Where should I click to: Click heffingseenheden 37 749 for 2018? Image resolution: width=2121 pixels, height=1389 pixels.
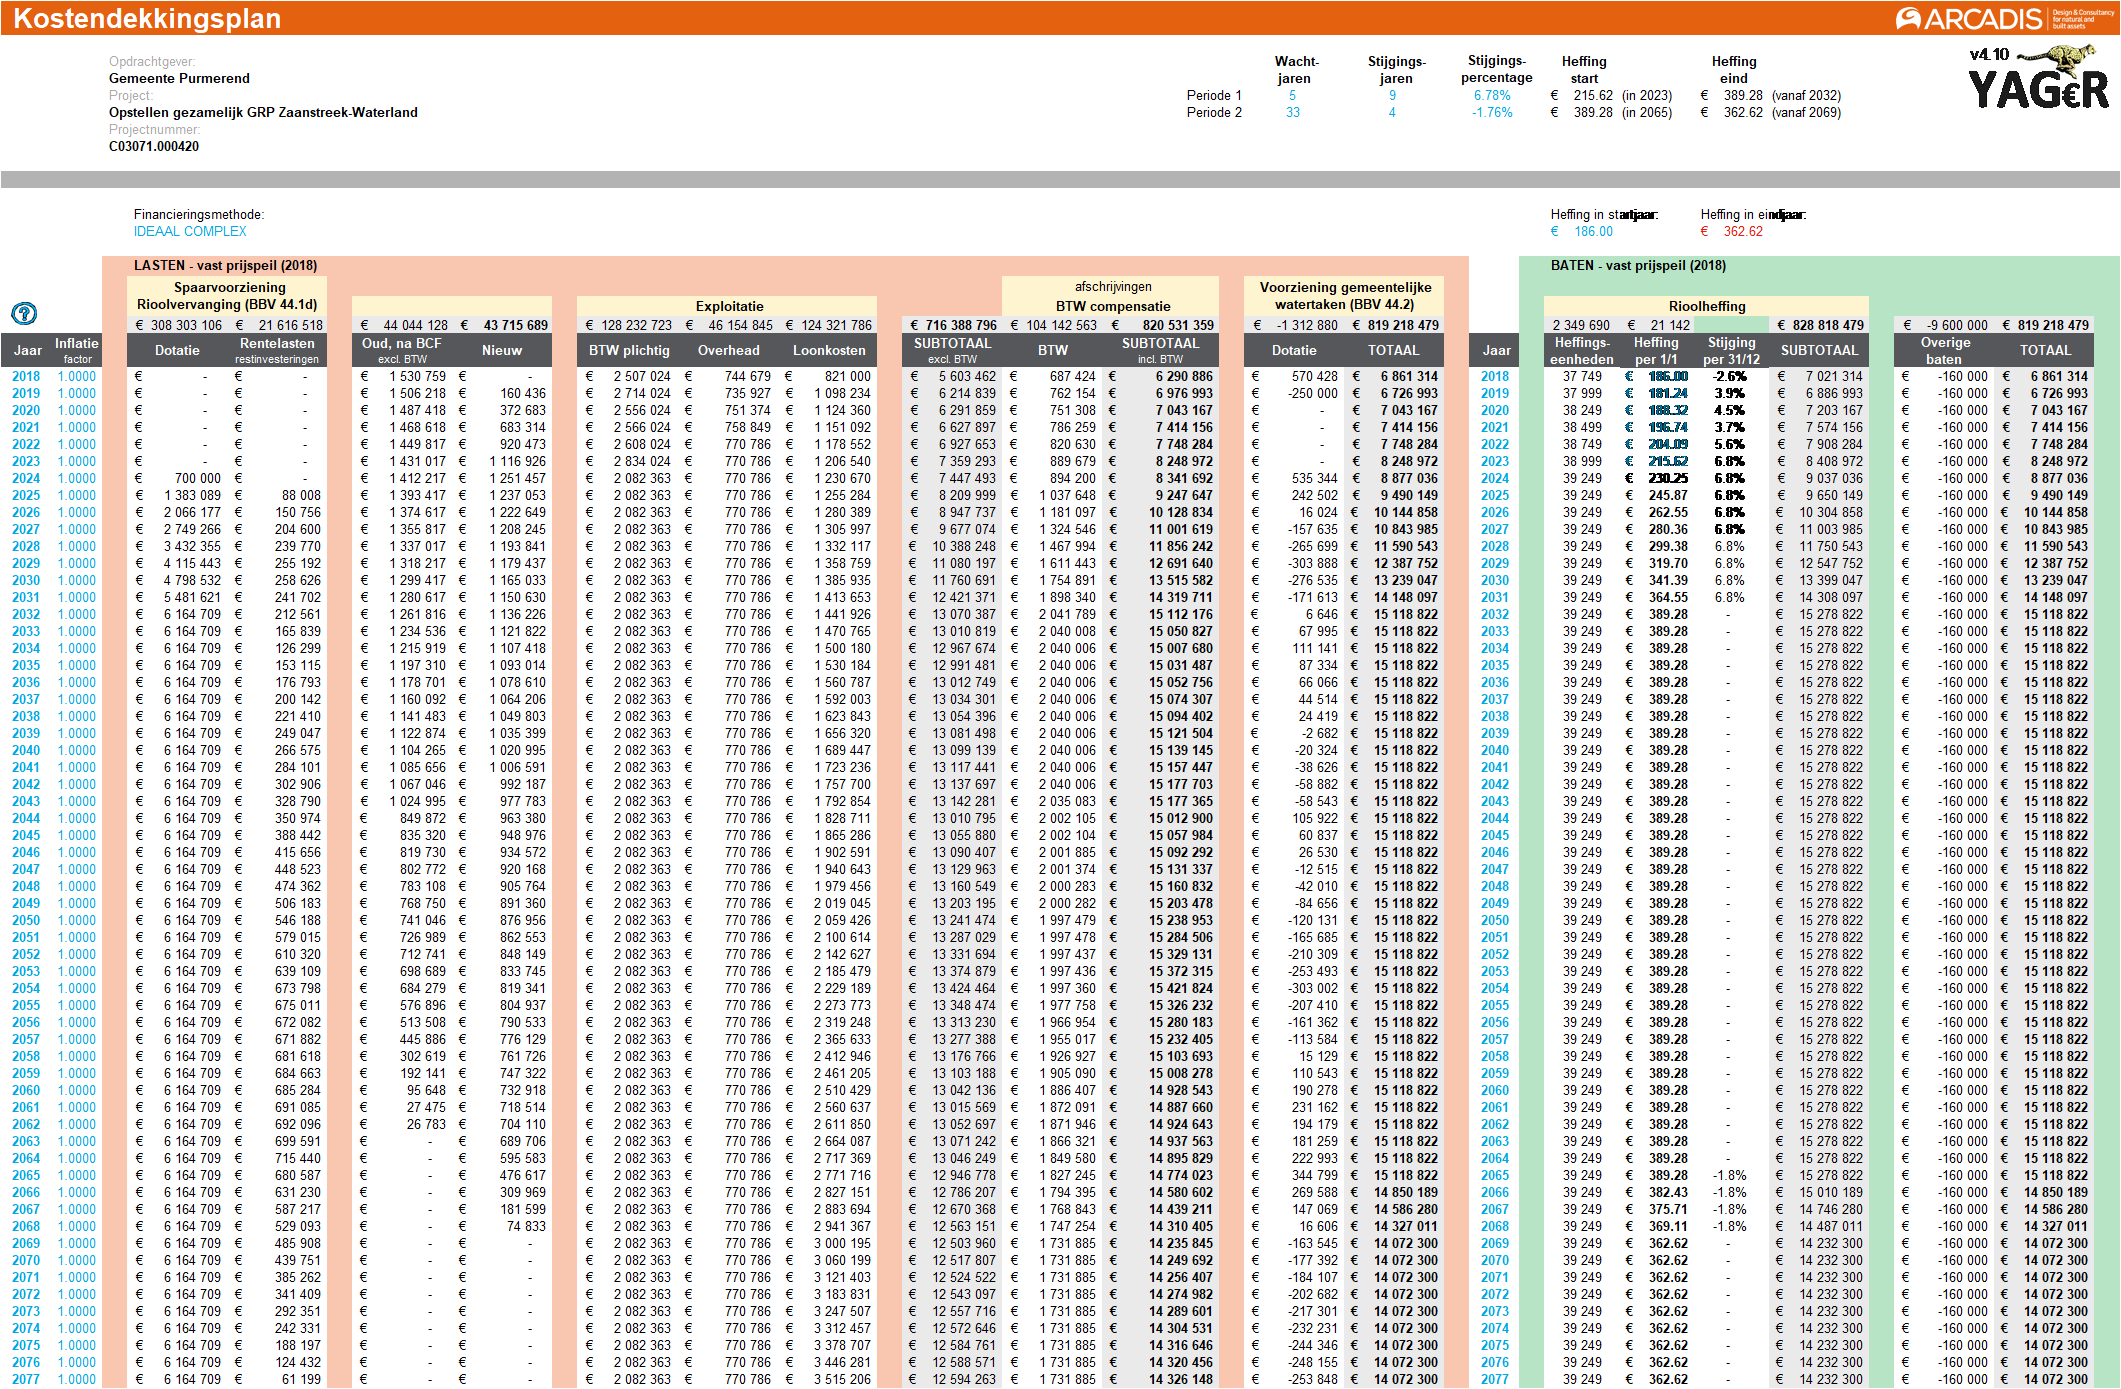click(1582, 376)
